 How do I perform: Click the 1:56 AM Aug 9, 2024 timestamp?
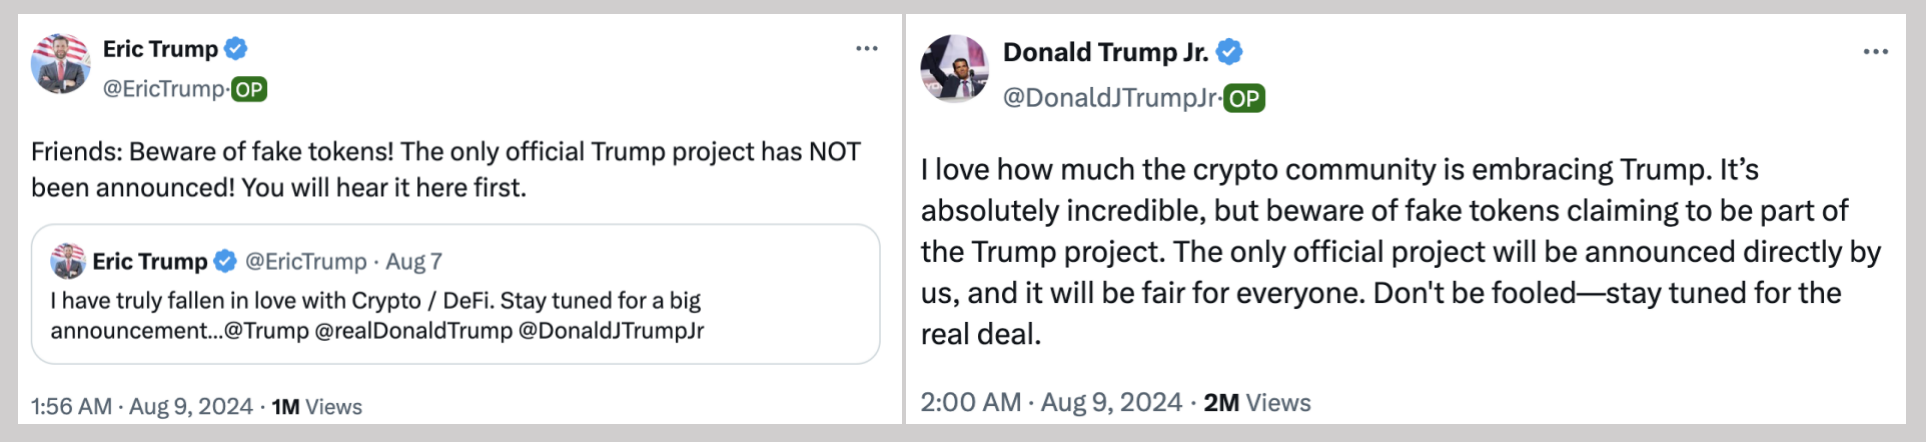point(141,407)
